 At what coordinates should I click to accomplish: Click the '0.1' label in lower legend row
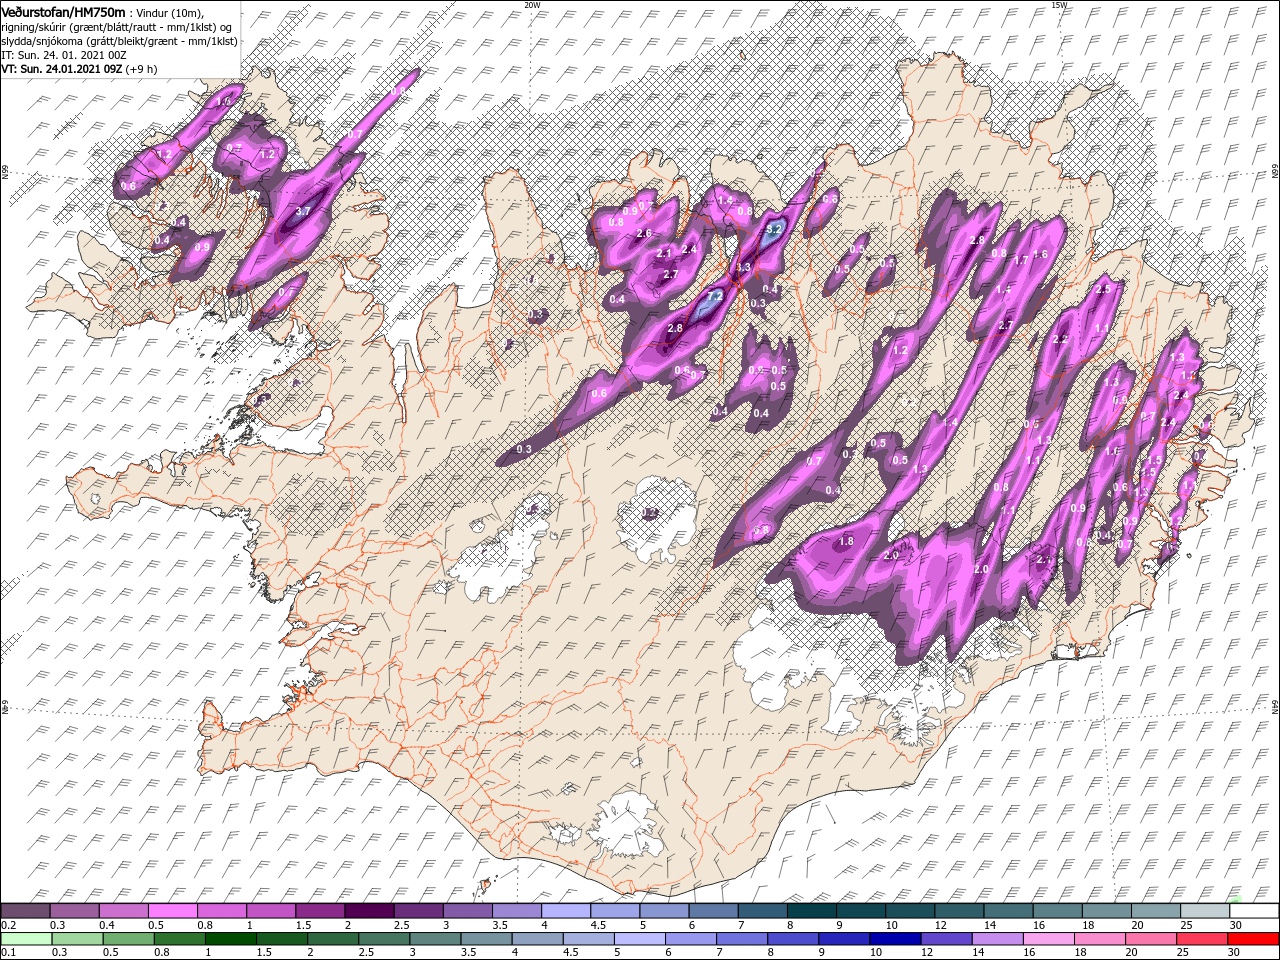click(x=7, y=953)
